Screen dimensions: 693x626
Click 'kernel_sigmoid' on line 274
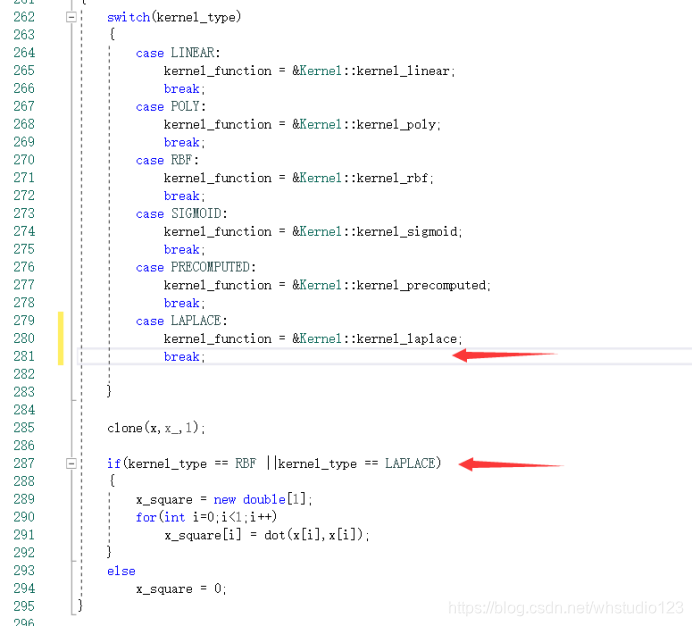(407, 232)
